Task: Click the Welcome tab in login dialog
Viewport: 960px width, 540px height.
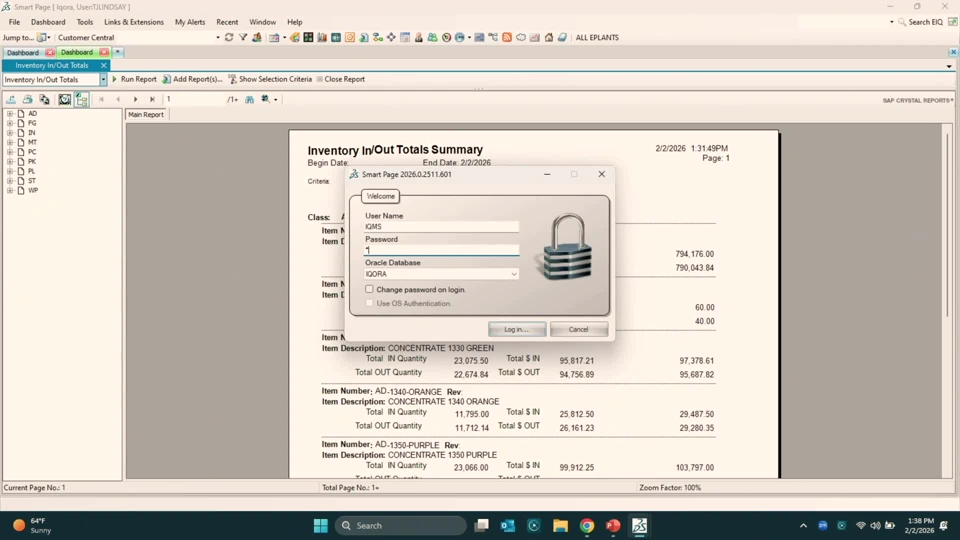Action: (380, 196)
